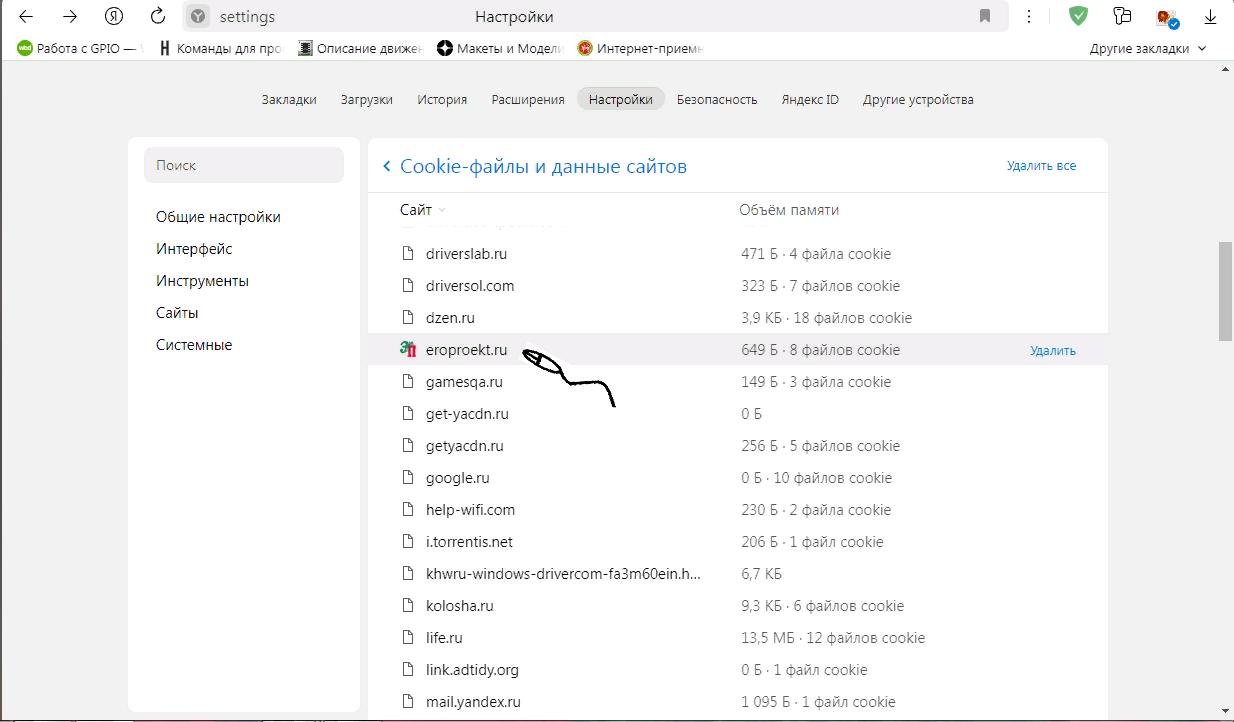The height and width of the screenshot is (722, 1234).
Task: Click the file icon beside google.ru
Action: [x=407, y=478]
